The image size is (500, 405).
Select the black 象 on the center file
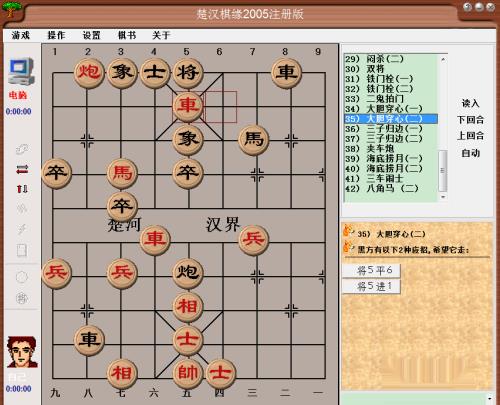pyautogui.click(x=188, y=140)
